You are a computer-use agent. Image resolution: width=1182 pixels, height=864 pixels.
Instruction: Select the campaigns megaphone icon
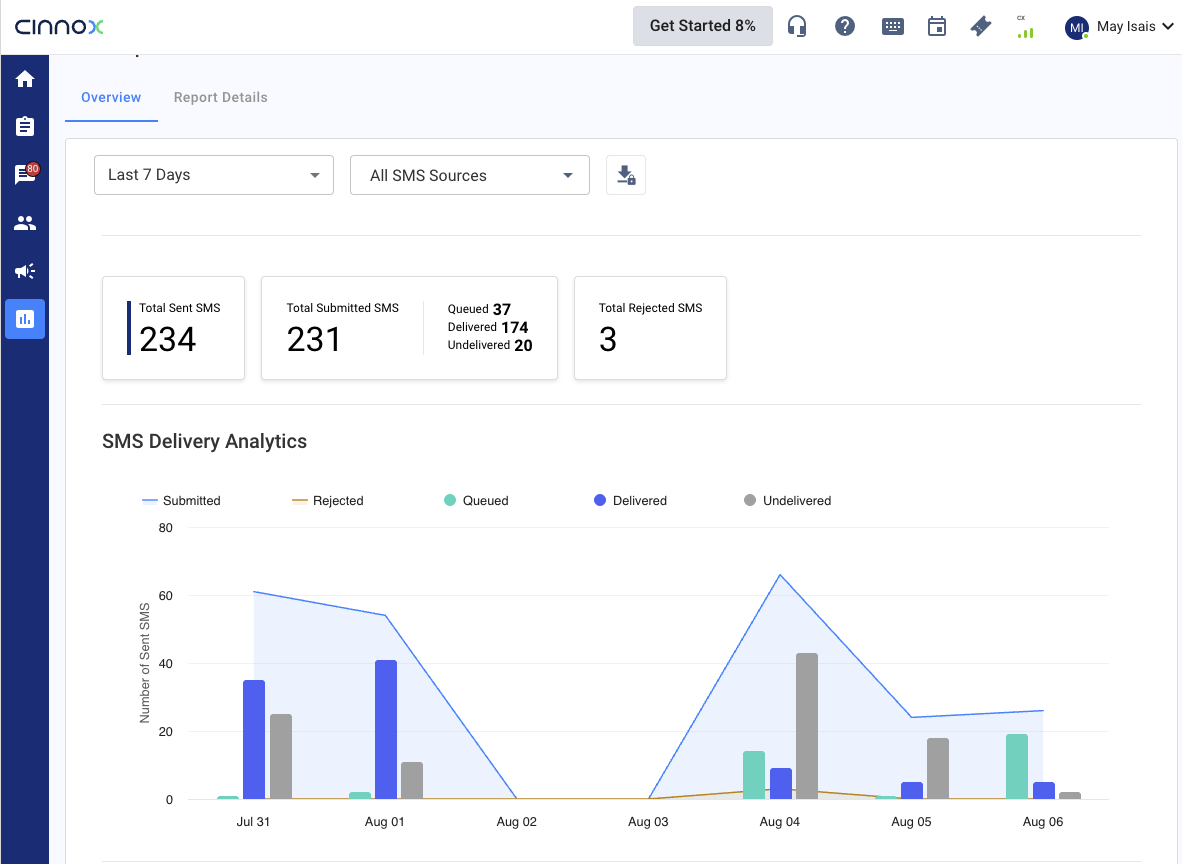[x=25, y=271]
